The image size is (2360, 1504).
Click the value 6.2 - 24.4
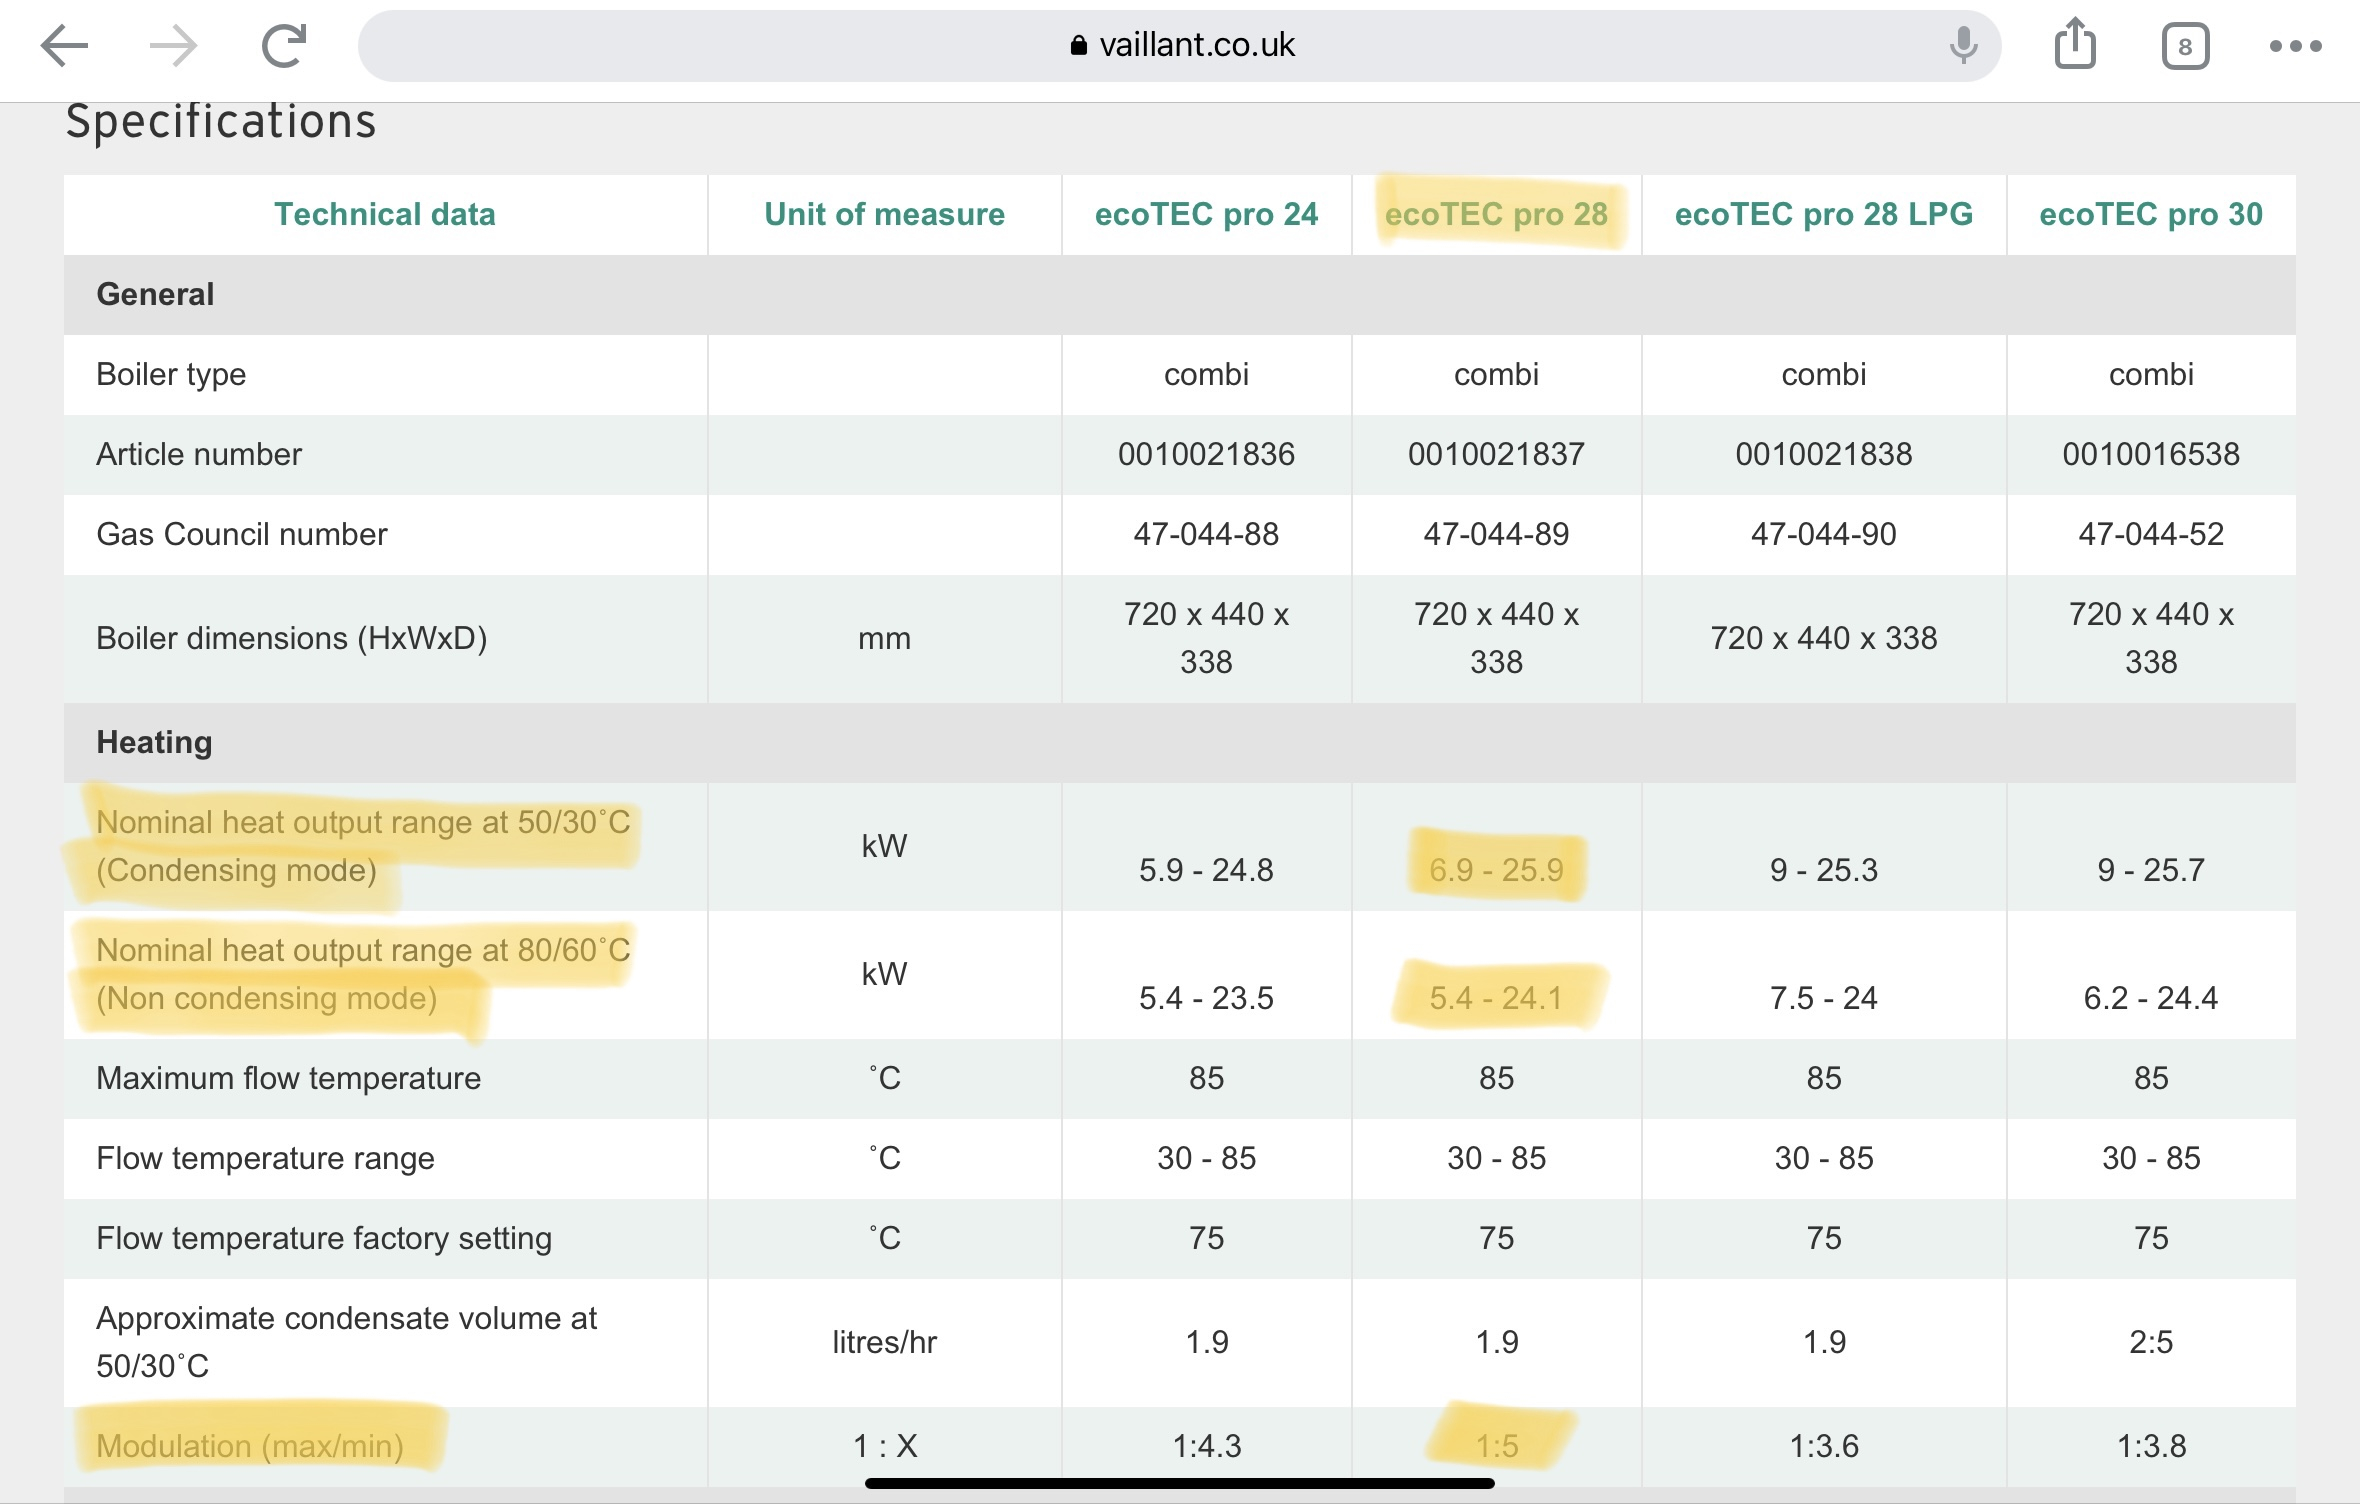[x=2151, y=998]
